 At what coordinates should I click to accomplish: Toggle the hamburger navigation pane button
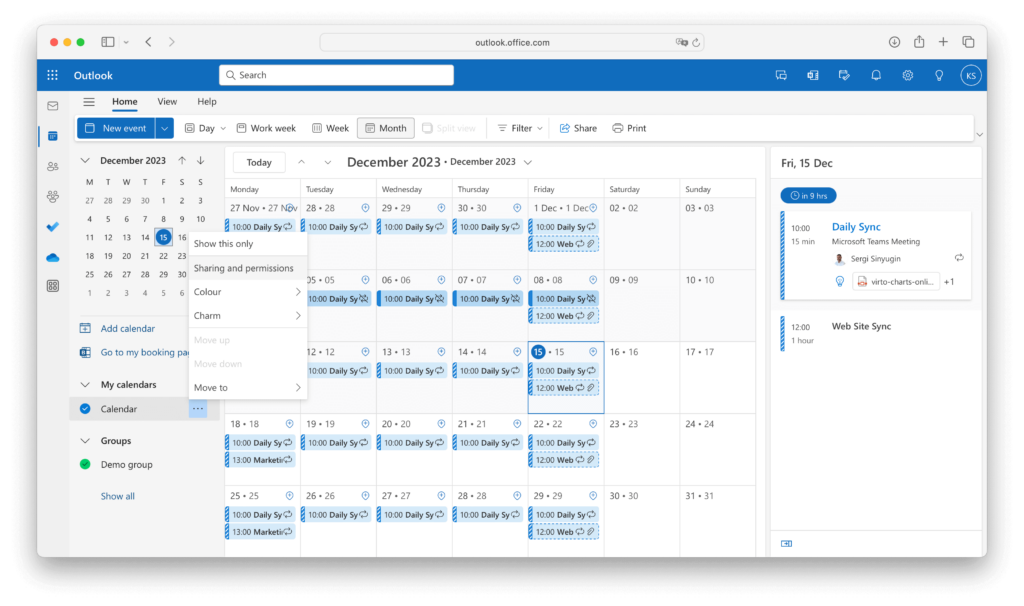coord(89,102)
